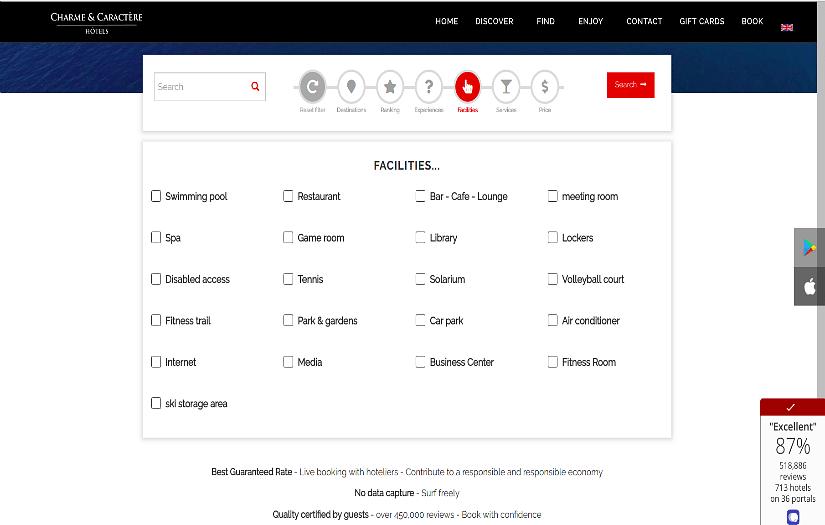Choose the Experiences question mark icon
The height and width of the screenshot is (525, 825).
429,87
